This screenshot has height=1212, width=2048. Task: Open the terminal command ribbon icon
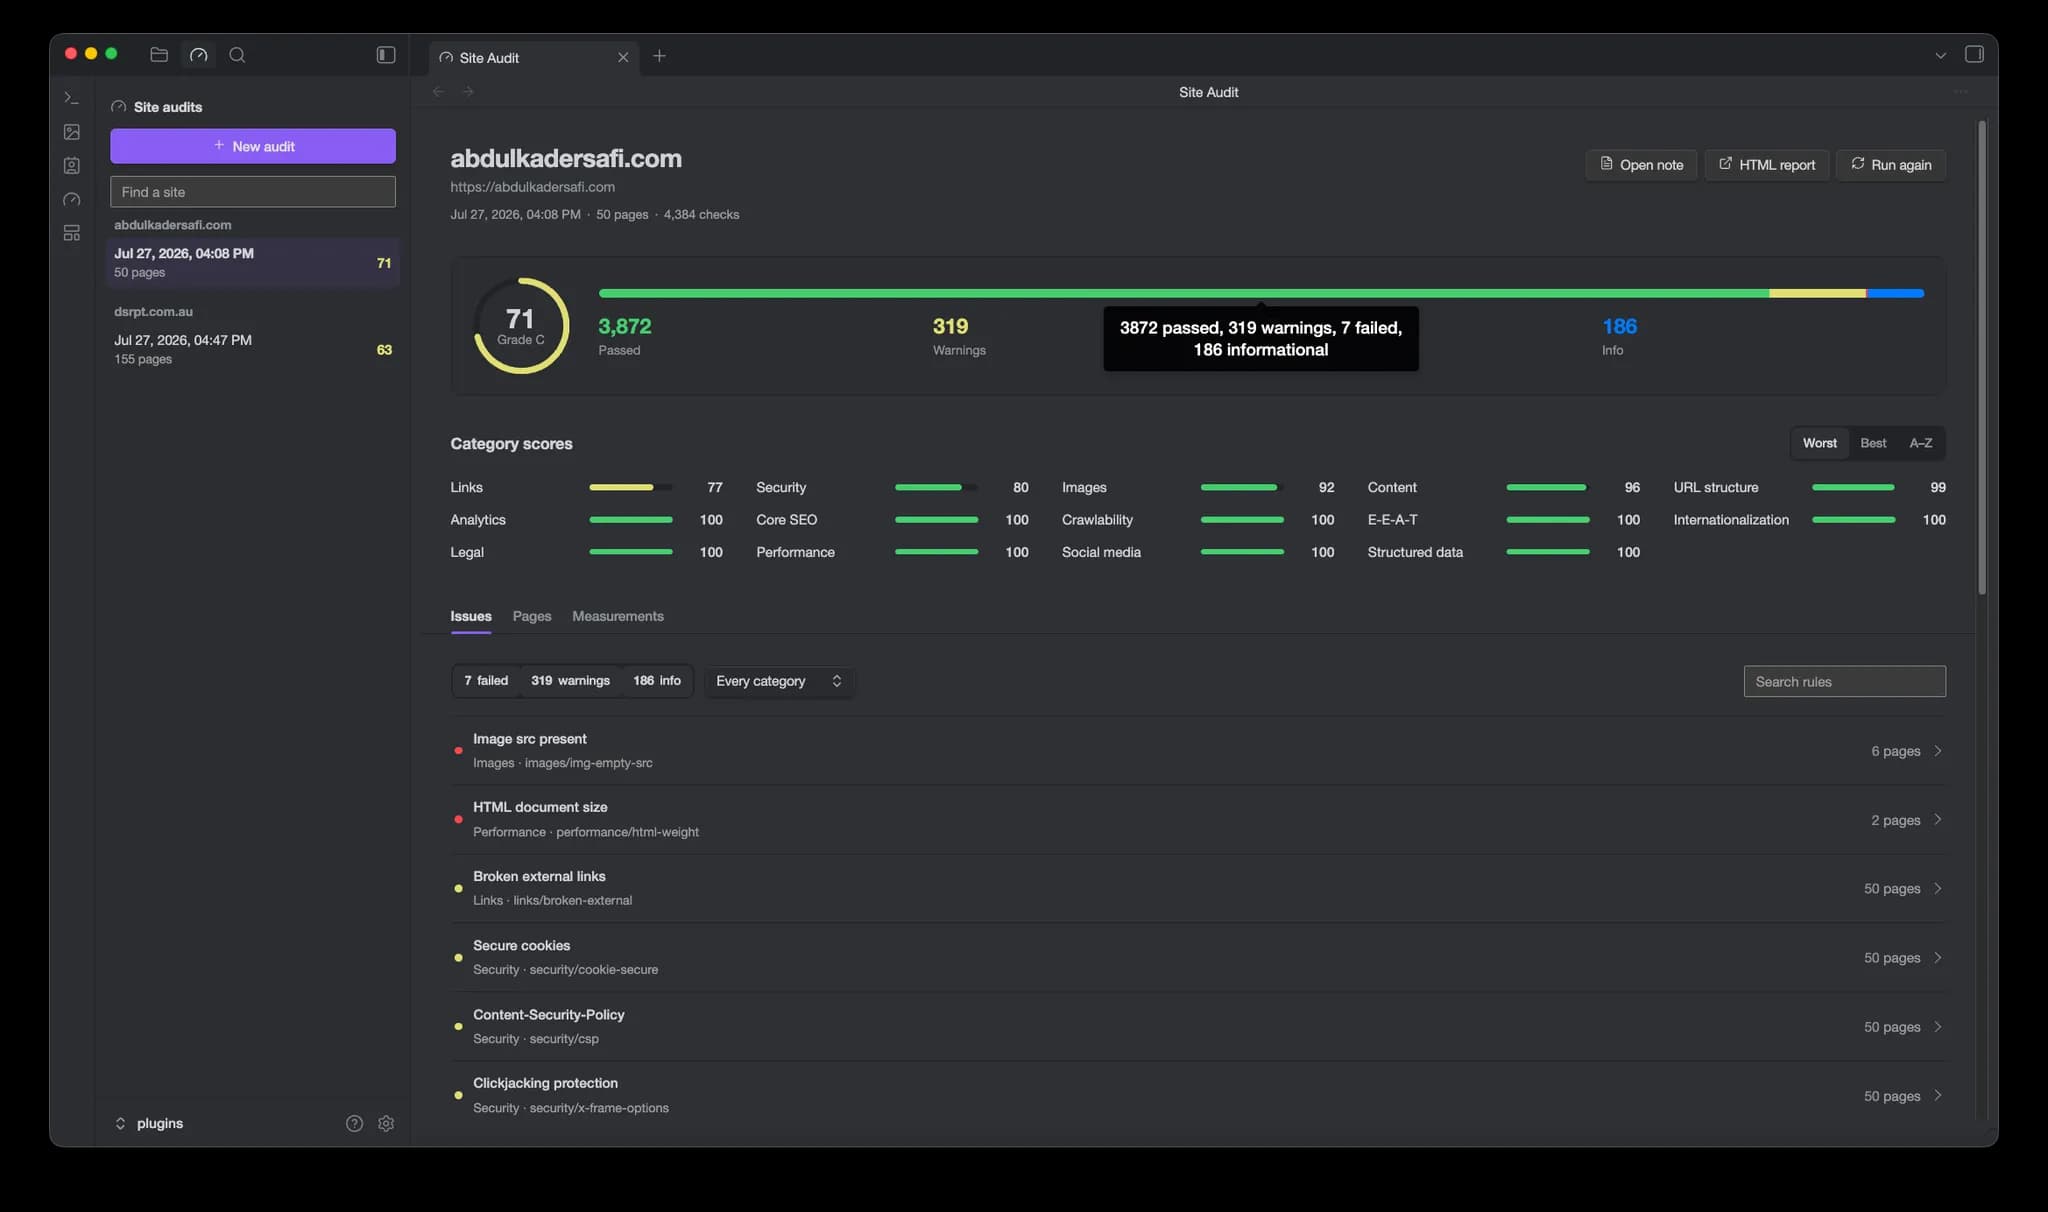coord(71,98)
